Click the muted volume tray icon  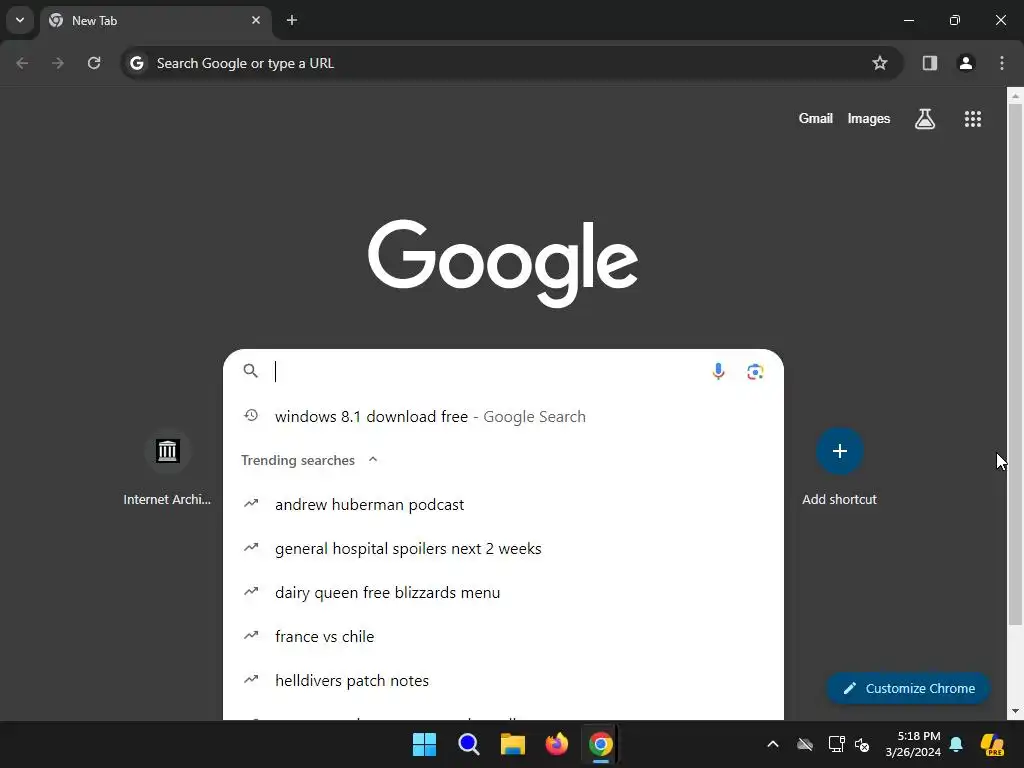point(862,744)
